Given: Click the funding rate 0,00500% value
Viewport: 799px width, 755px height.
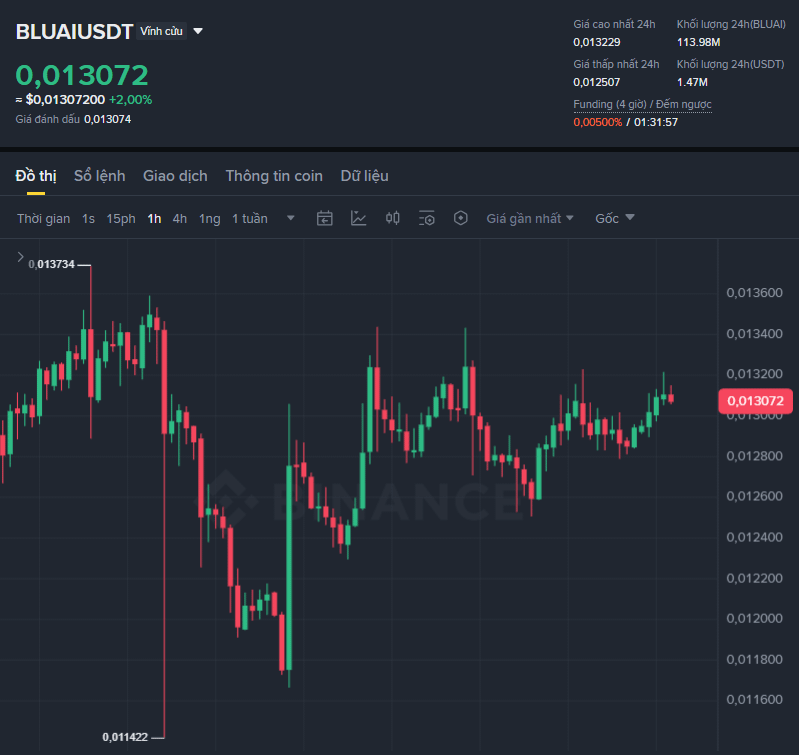Looking at the screenshot, I should tap(598, 122).
